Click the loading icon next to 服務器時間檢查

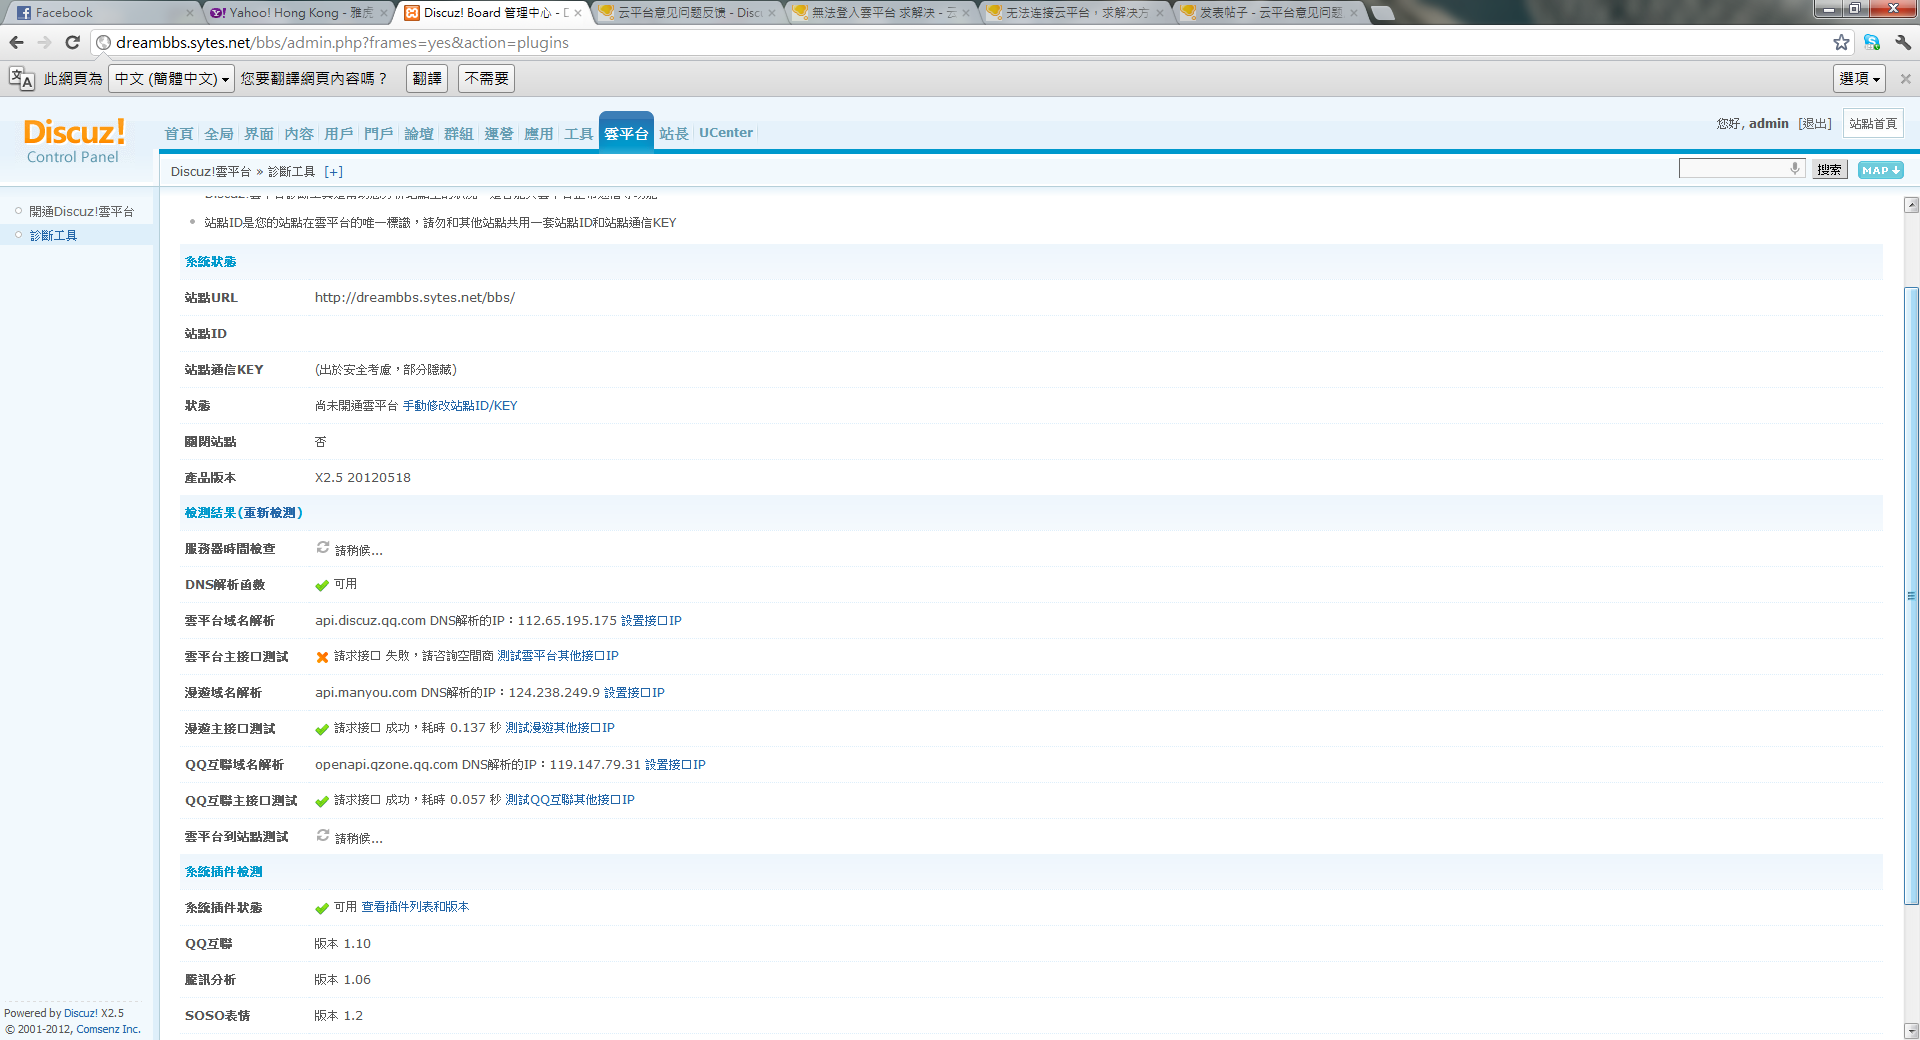tap(323, 548)
